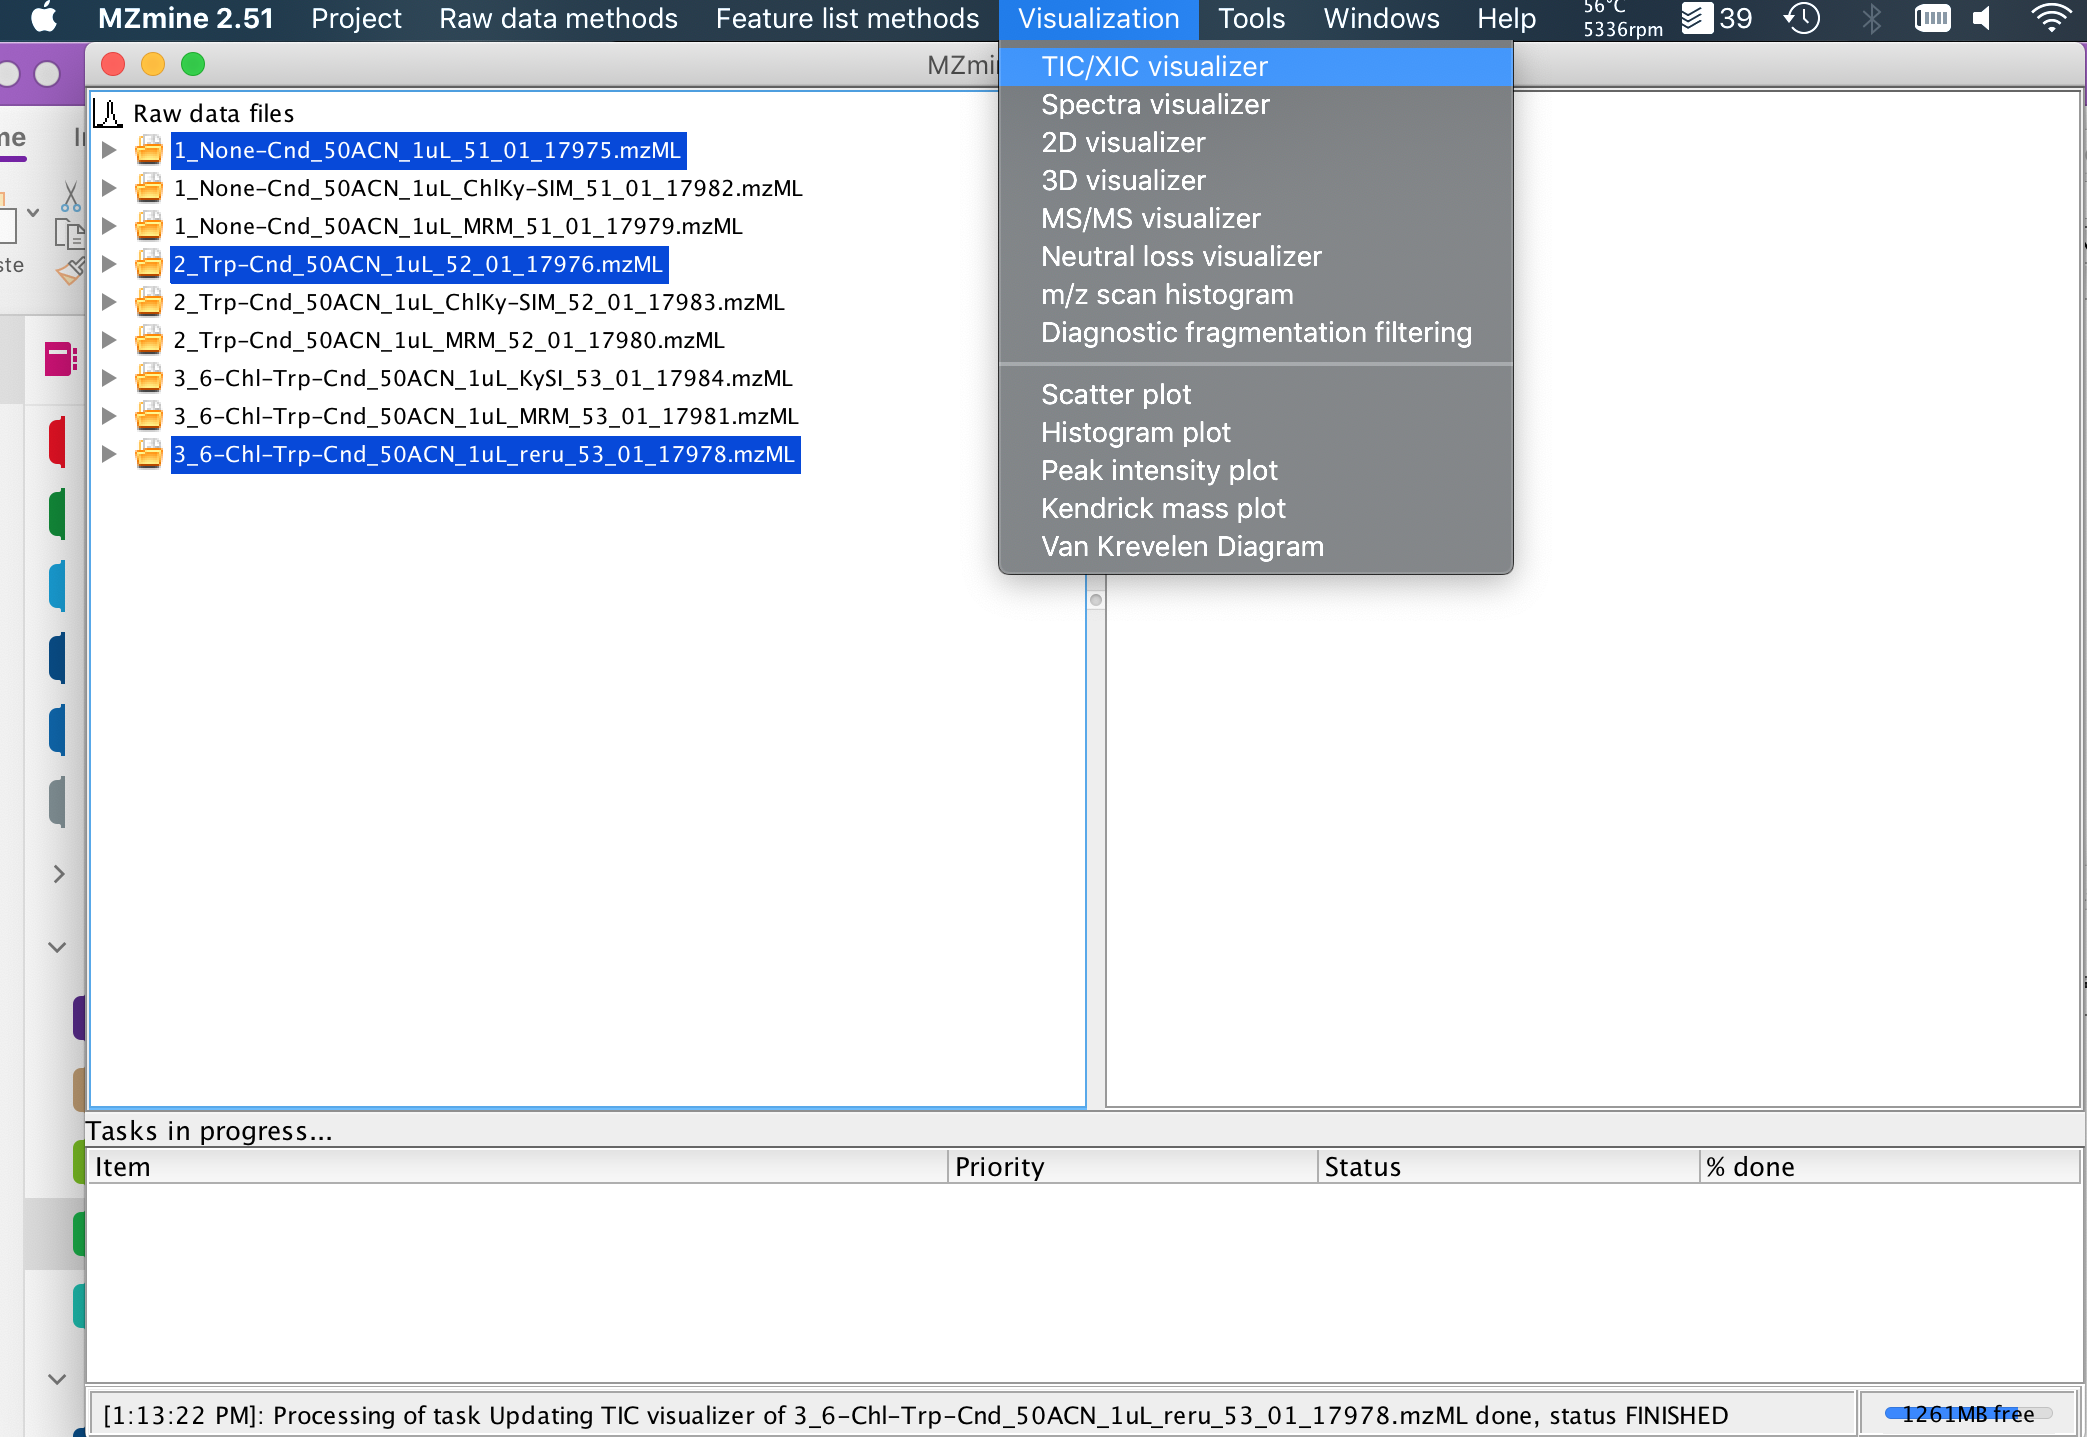Choose Neutral loss visualizer
The image size is (2087, 1437).
point(1255,257)
